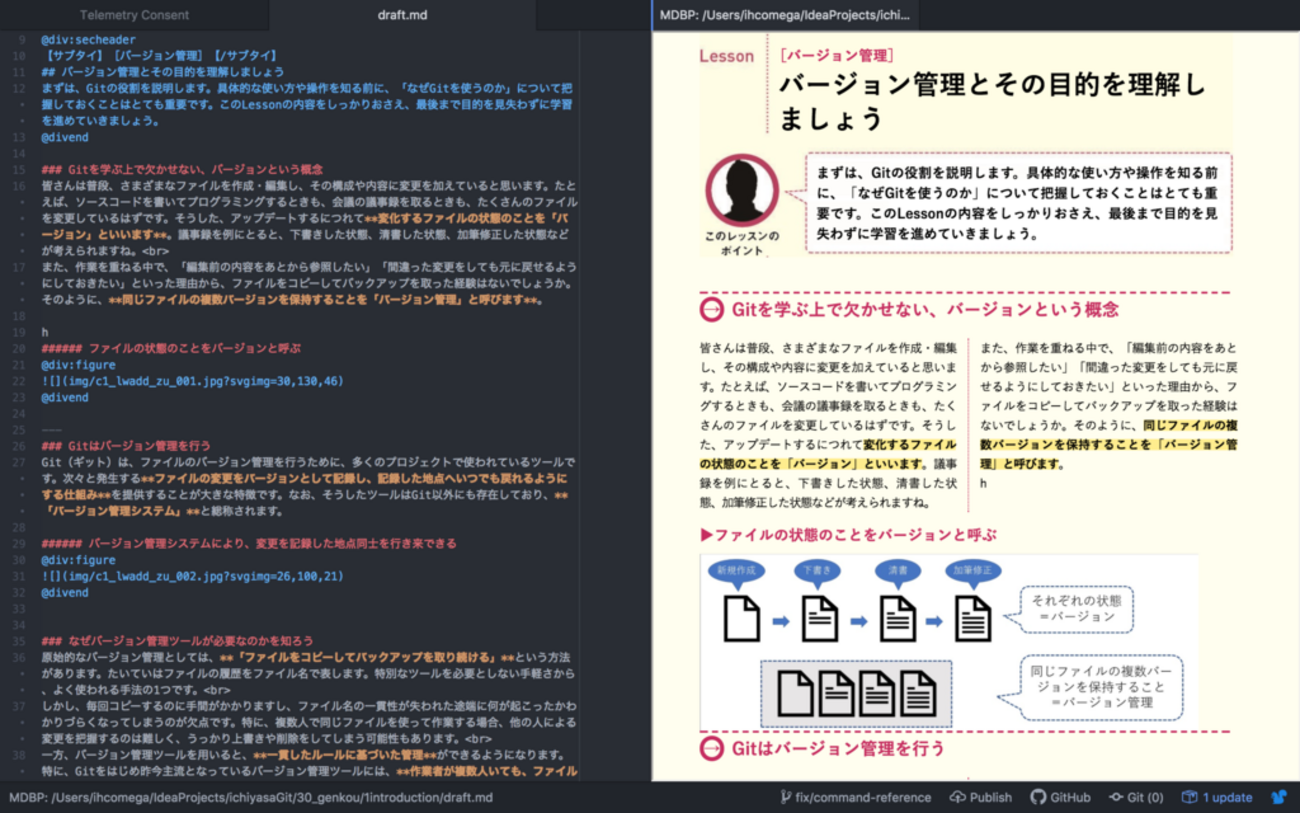This screenshot has height=813, width=1300.
Task: Click Publish in the status bar
Action: pyautogui.click(x=990, y=797)
